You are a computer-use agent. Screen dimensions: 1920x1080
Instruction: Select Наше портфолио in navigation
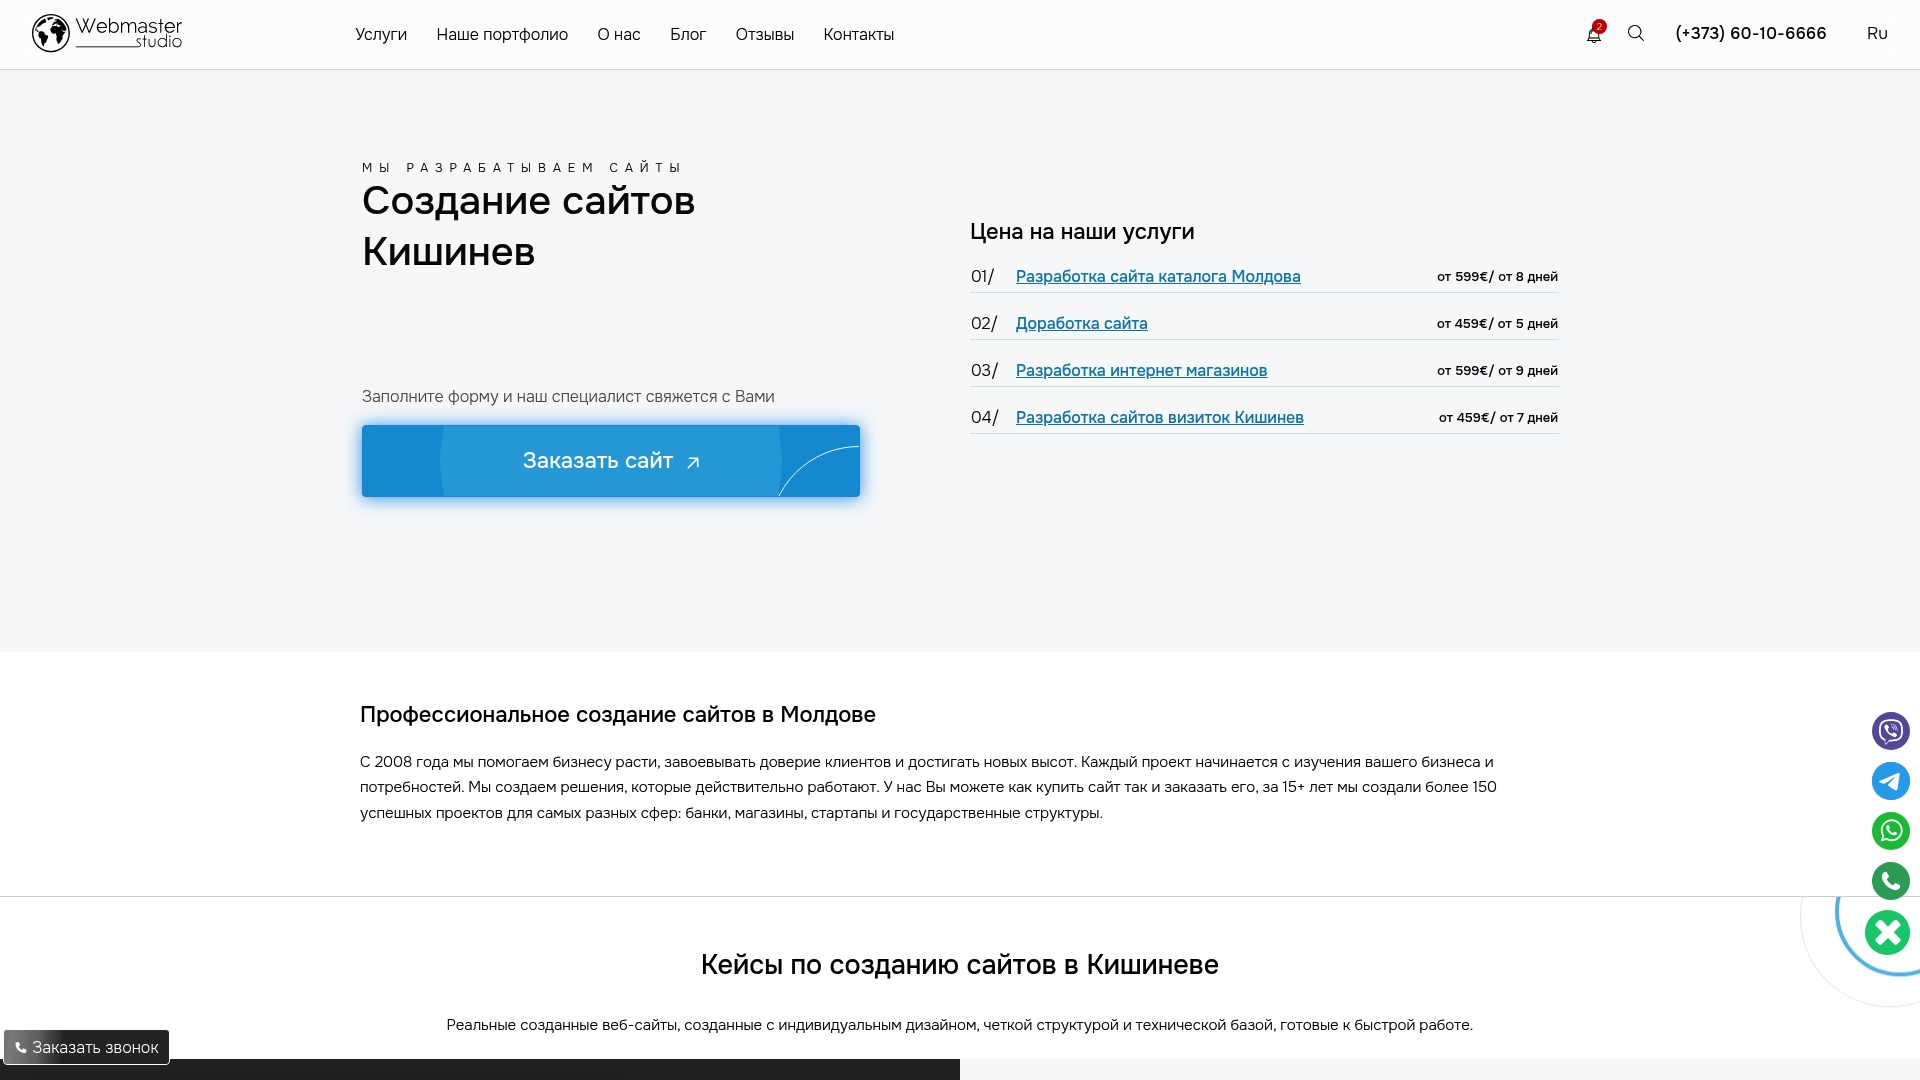click(501, 34)
